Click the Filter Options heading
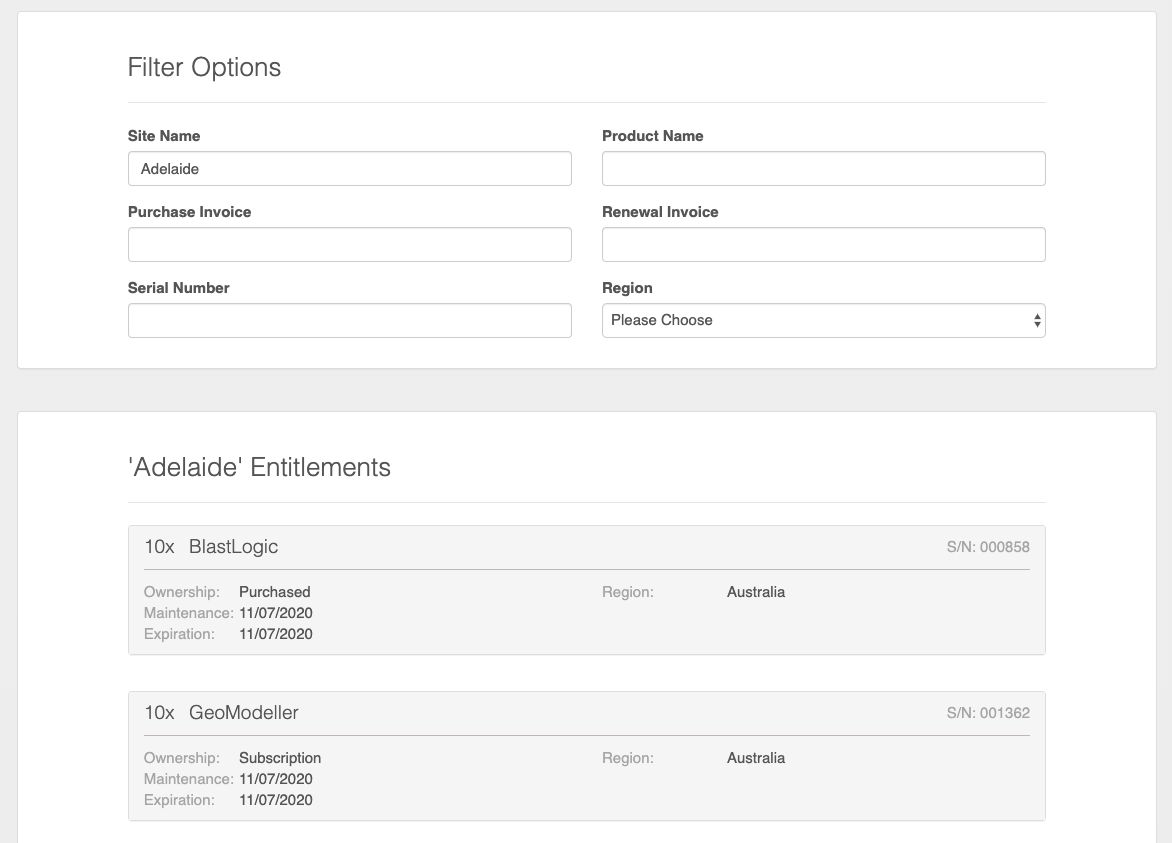 [204, 68]
